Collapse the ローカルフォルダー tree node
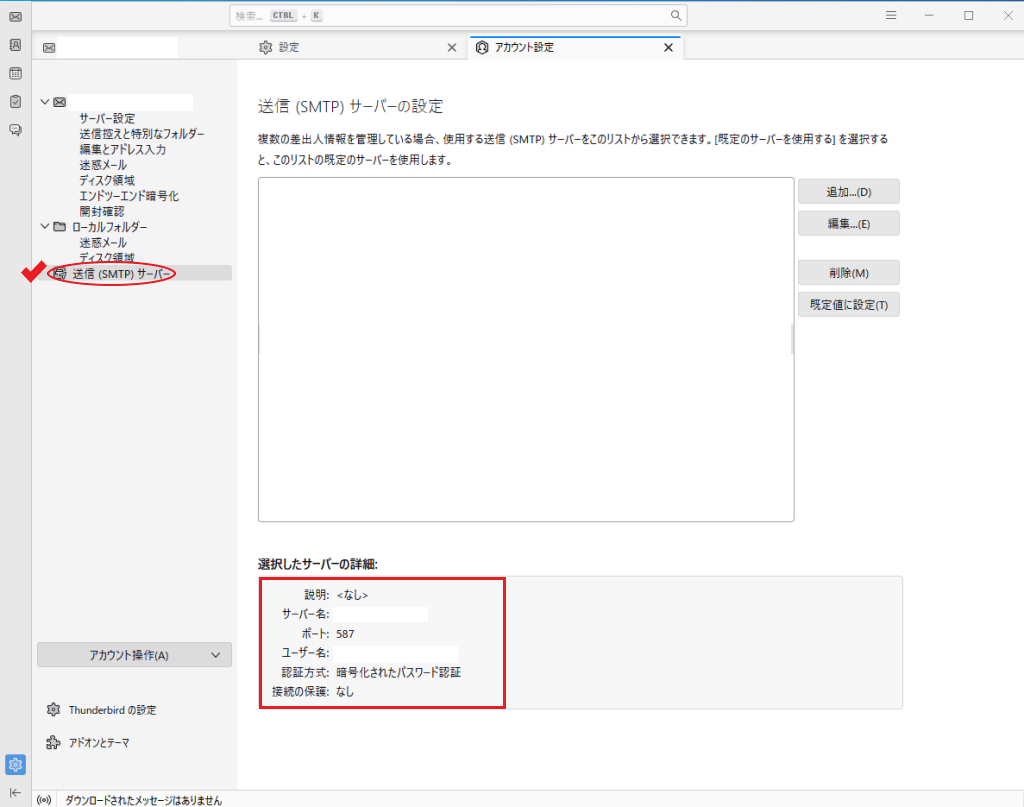 coord(45,227)
